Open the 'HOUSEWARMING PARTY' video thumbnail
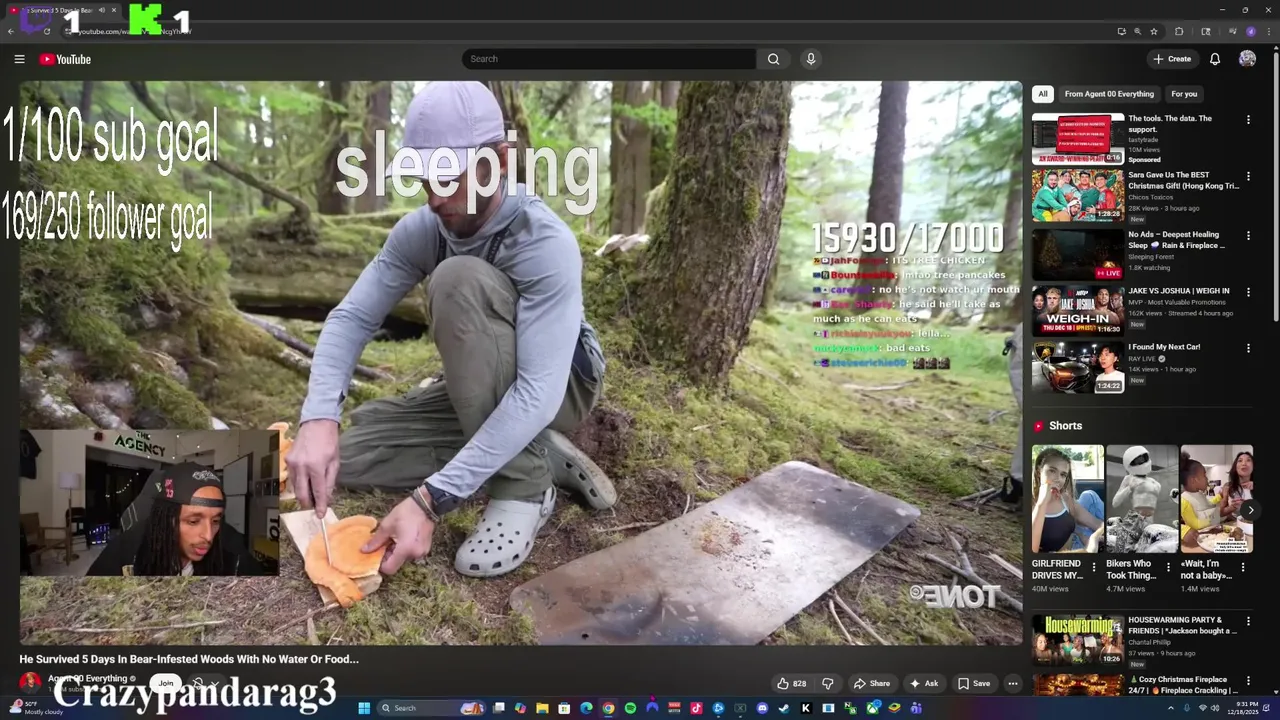Screen dimensions: 1280x720 click(1078, 640)
